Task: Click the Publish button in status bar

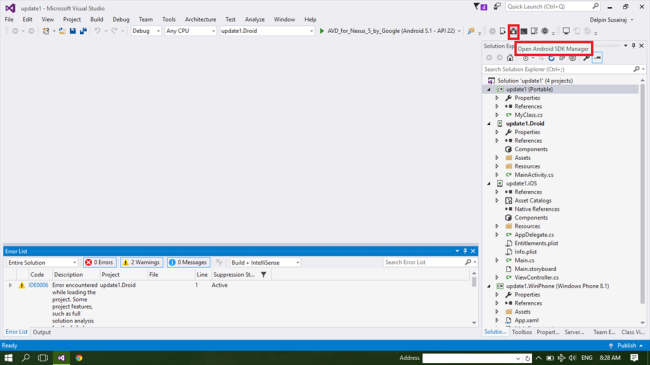Action: (x=626, y=346)
